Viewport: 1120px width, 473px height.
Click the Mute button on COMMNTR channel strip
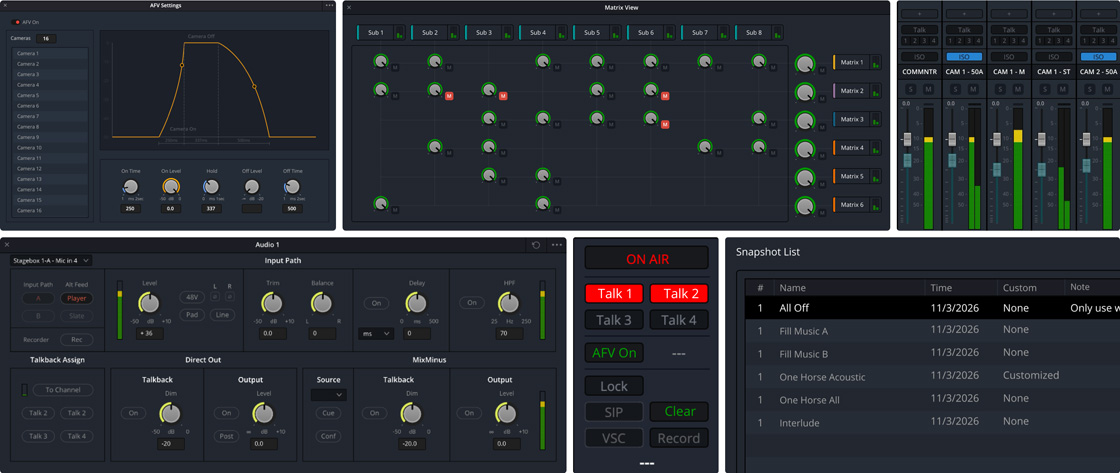(927, 90)
